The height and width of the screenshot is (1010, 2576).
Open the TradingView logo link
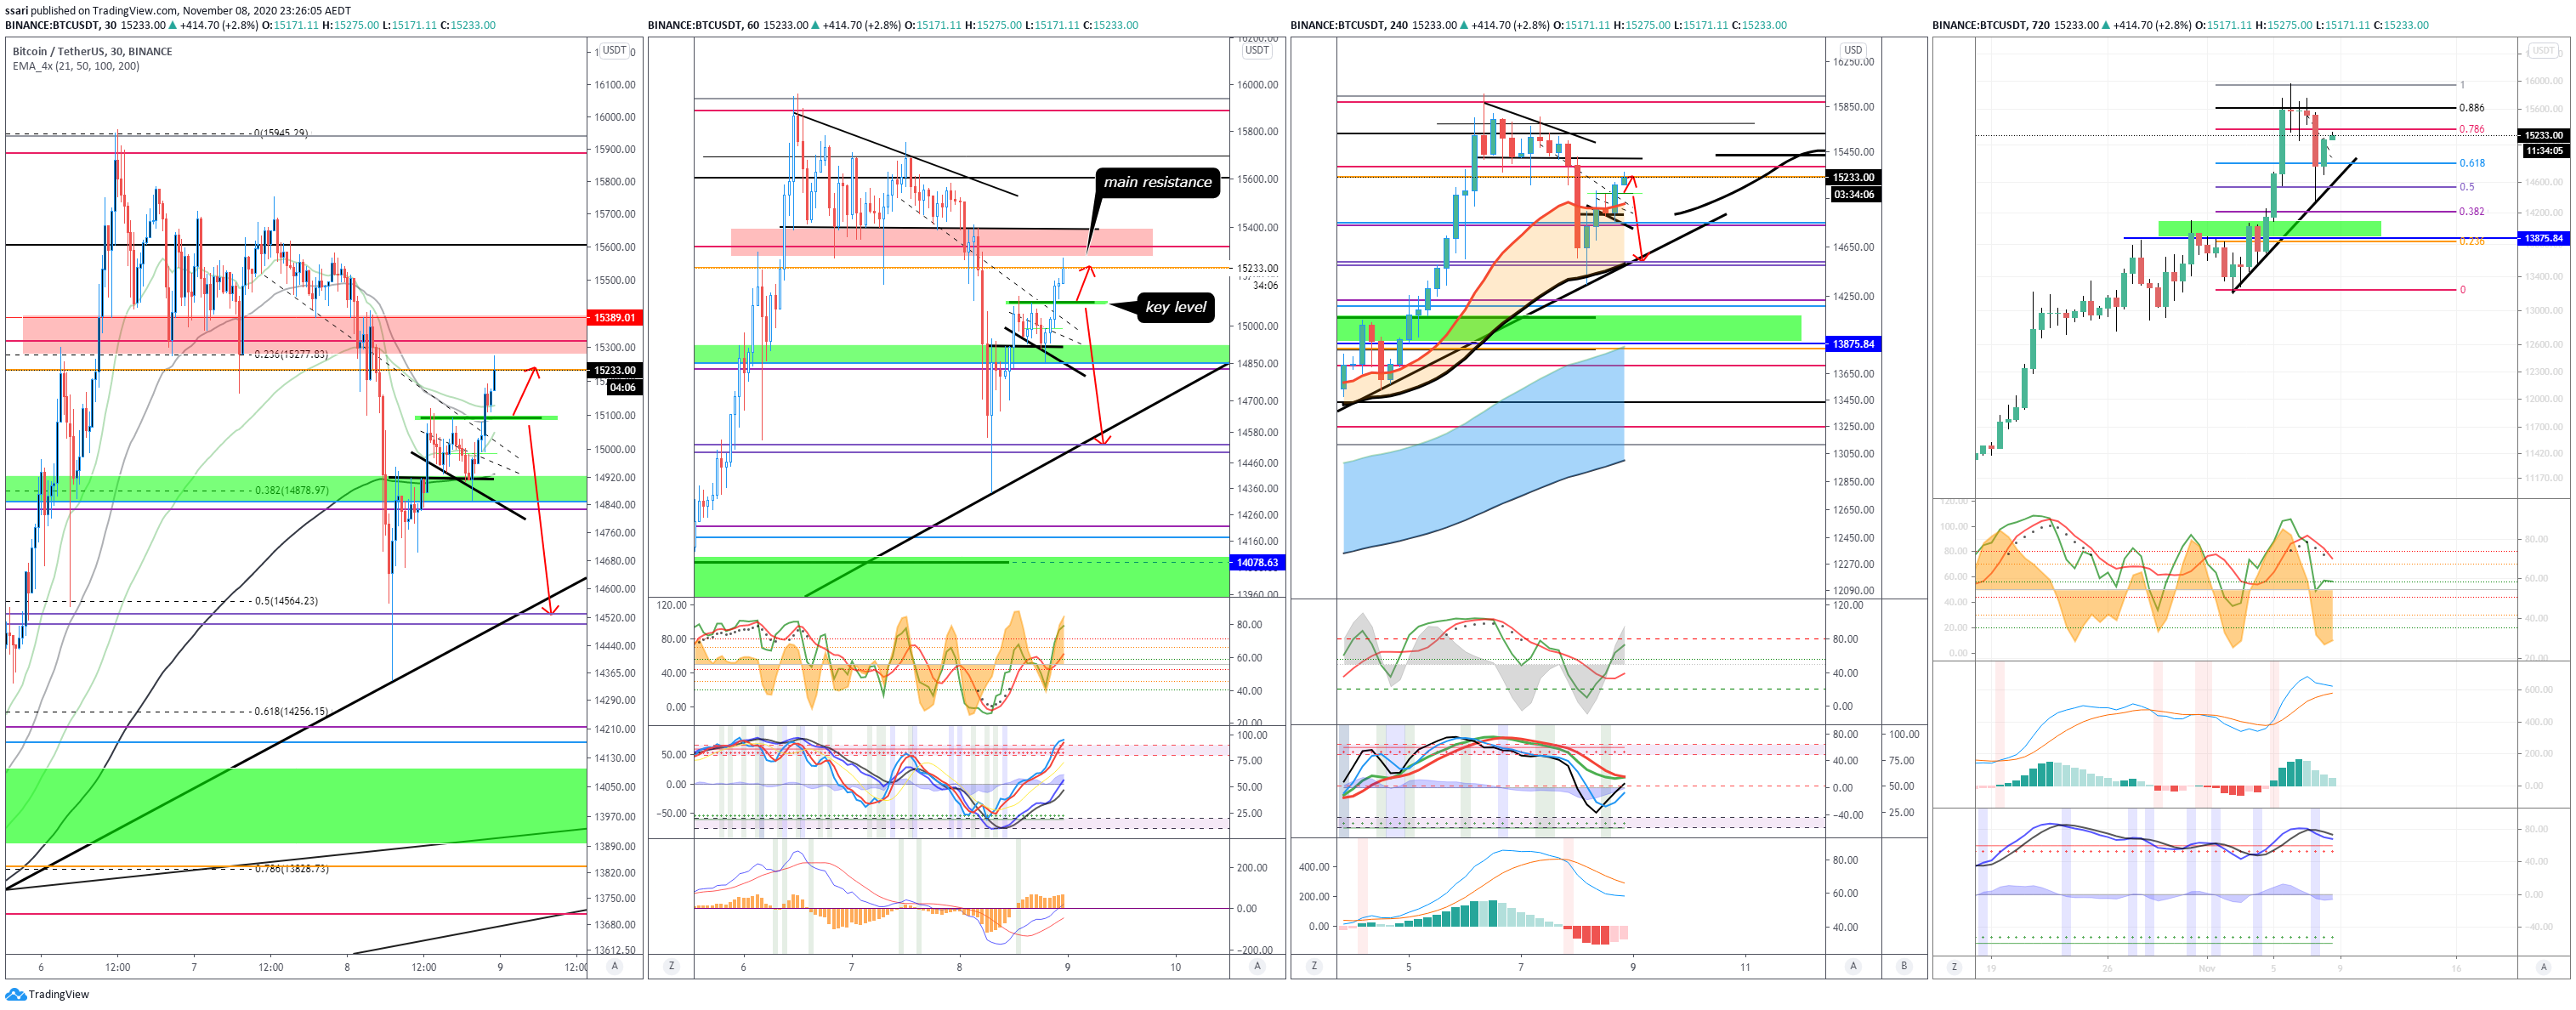[x=47, y=994]
